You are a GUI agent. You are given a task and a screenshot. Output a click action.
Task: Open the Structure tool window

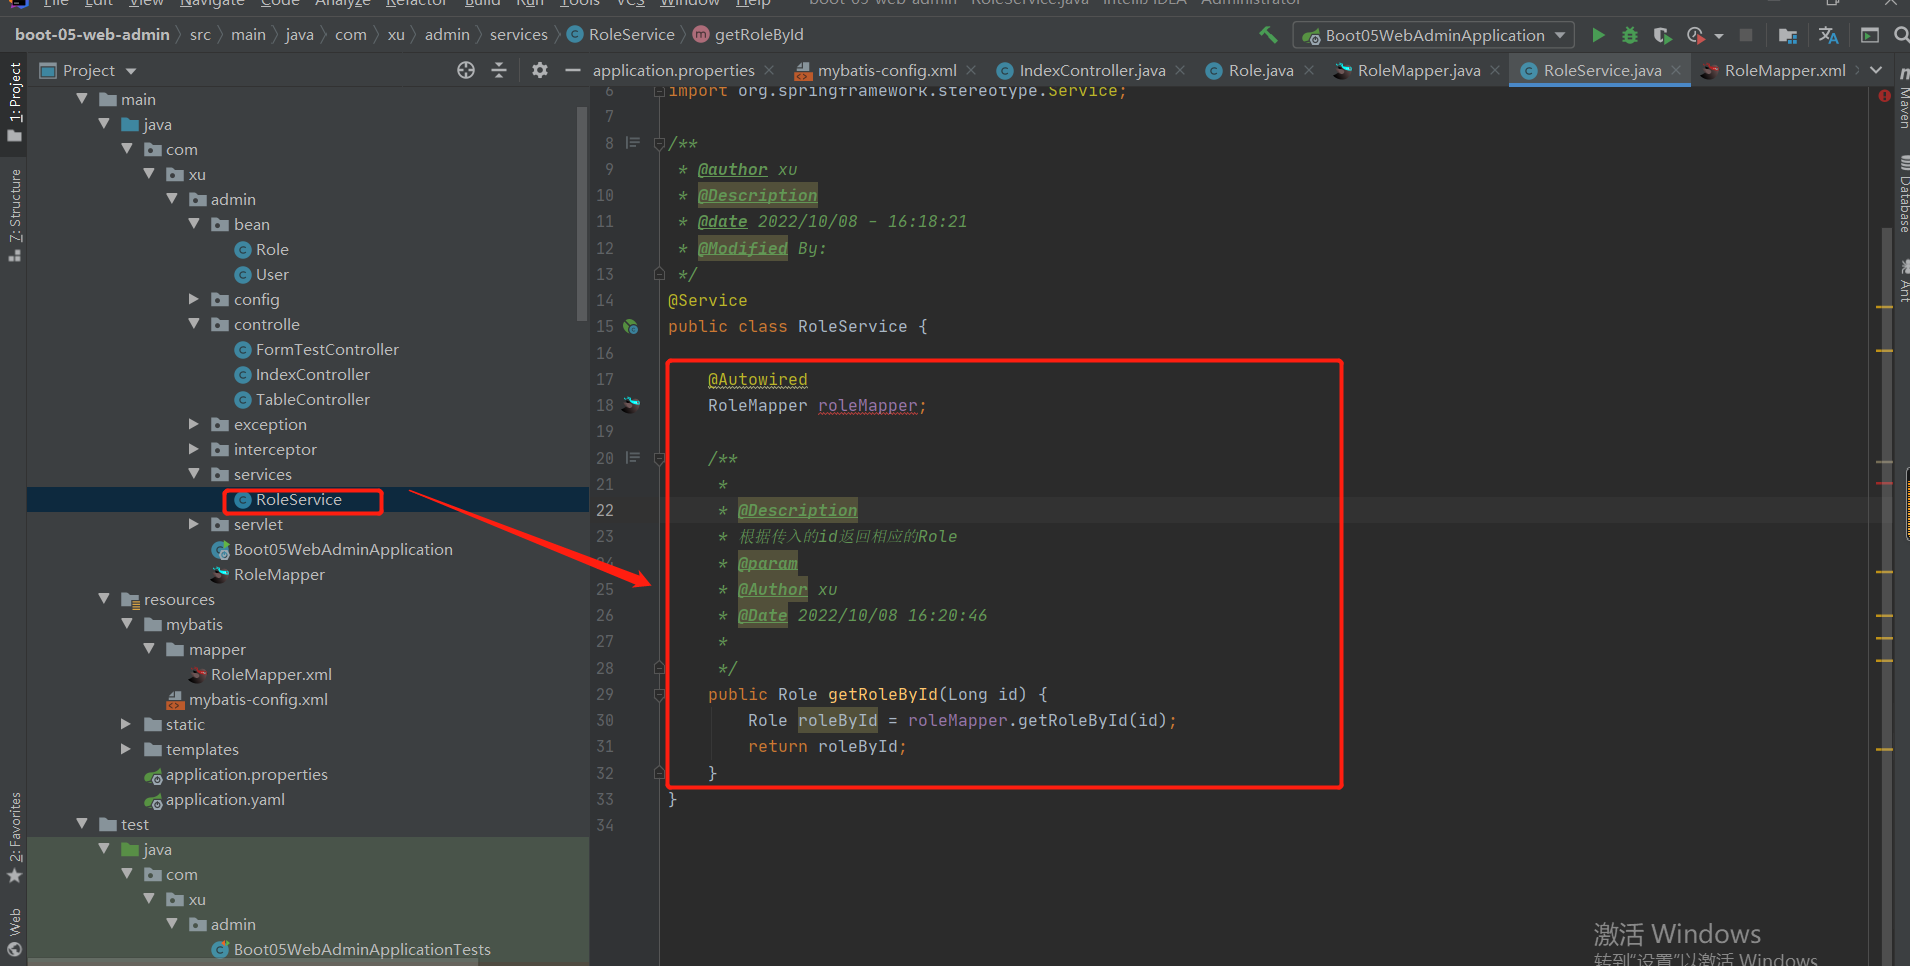14,215
